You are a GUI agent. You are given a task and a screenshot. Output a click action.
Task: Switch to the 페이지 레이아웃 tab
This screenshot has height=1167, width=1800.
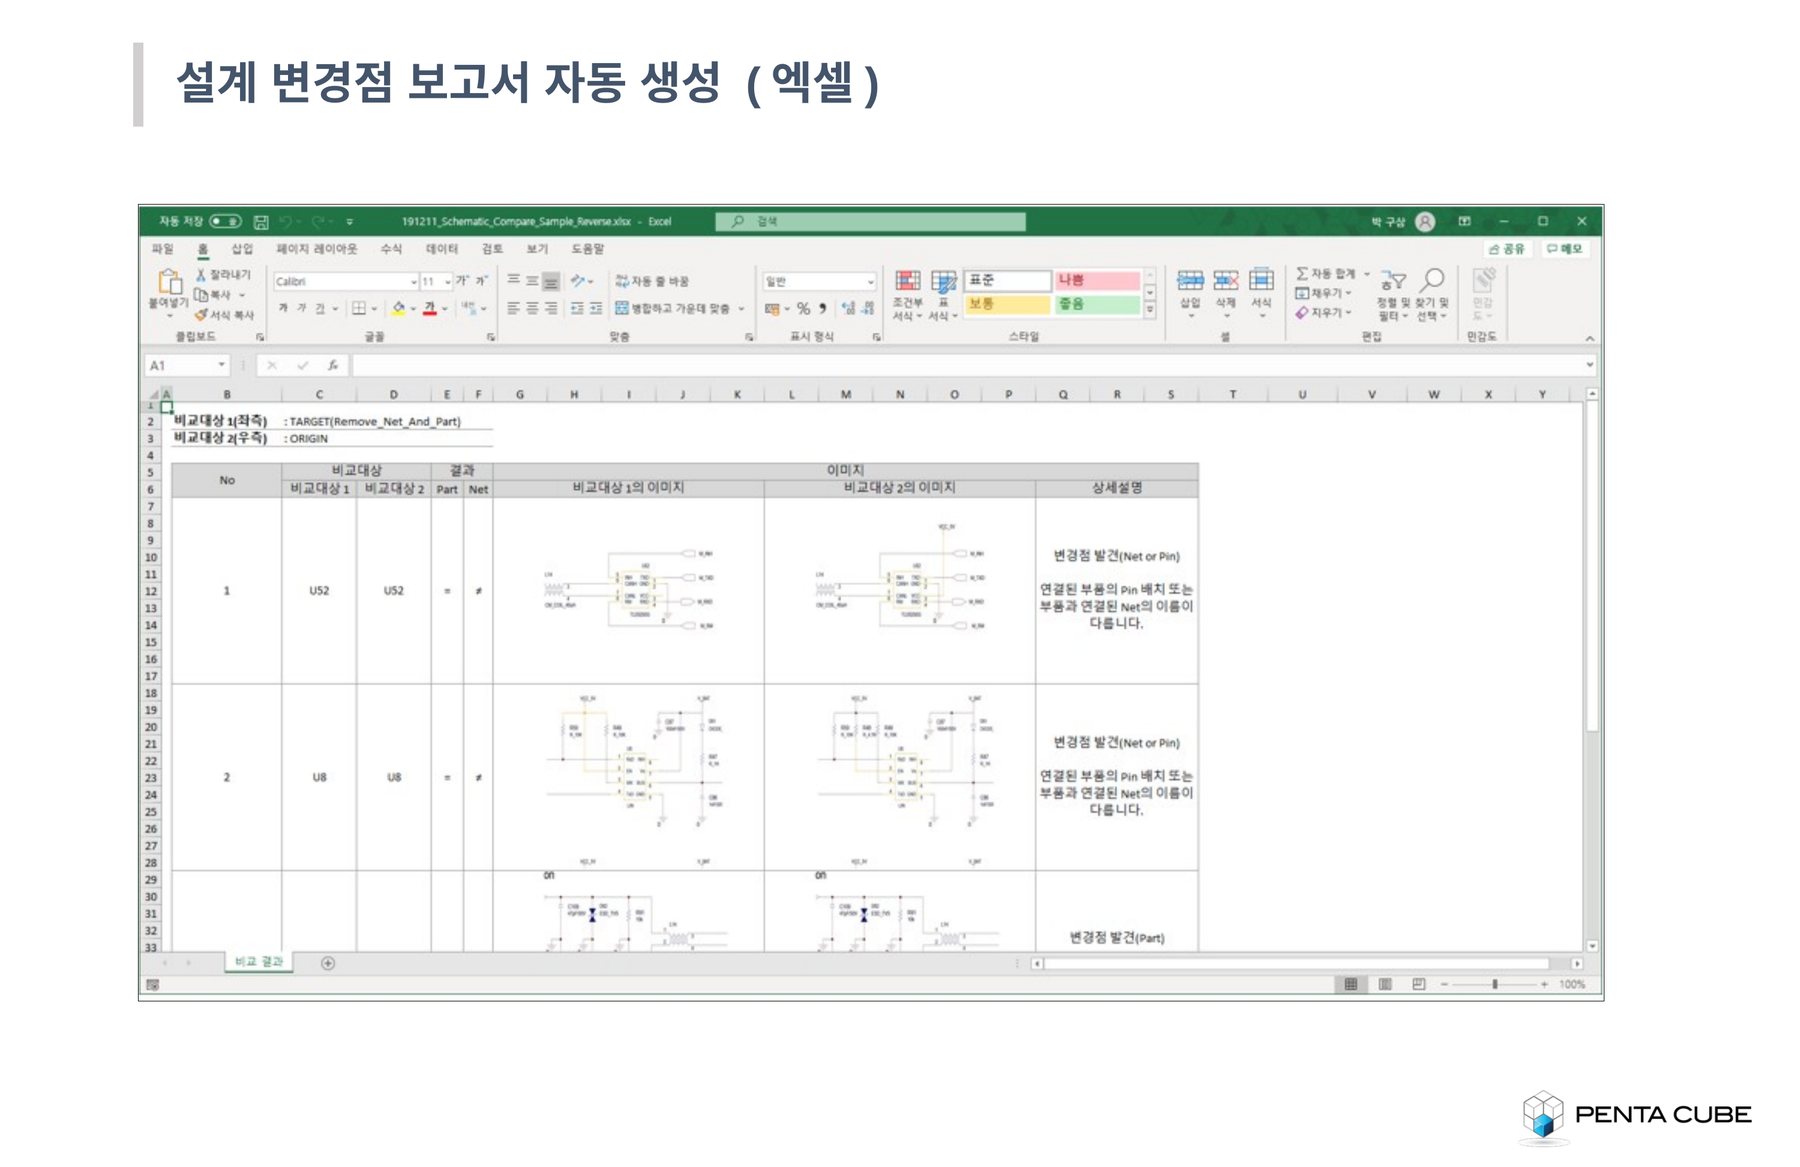click(x=316, y=249)
